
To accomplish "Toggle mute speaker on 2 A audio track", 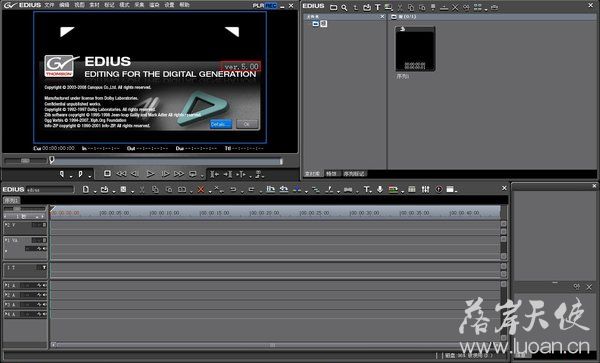I will tap(44, 295).
